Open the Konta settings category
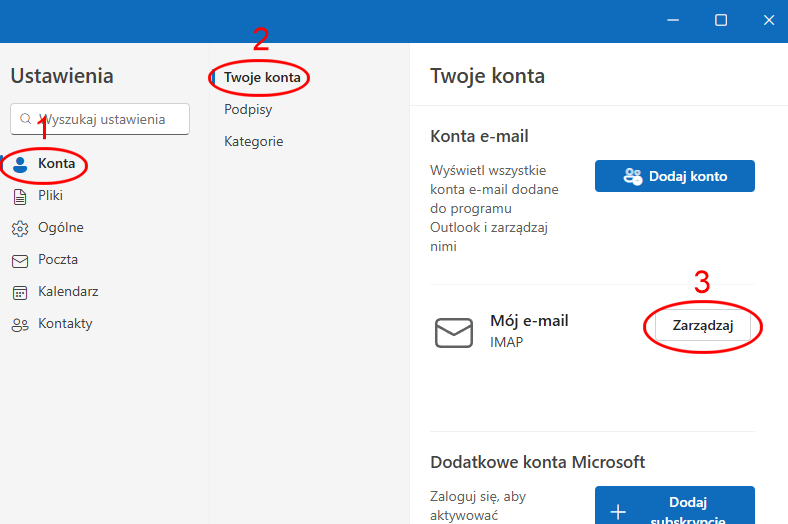 coord(44,164)
